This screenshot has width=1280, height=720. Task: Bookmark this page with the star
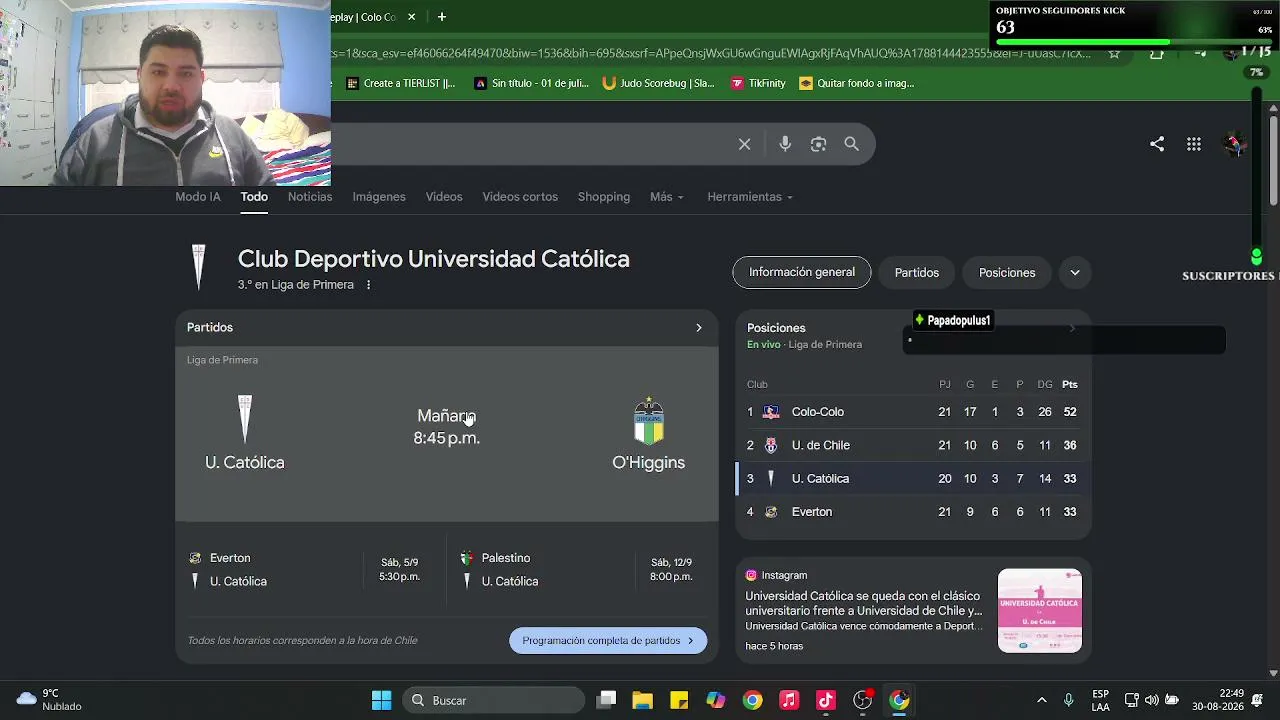tap(1114, 54)
